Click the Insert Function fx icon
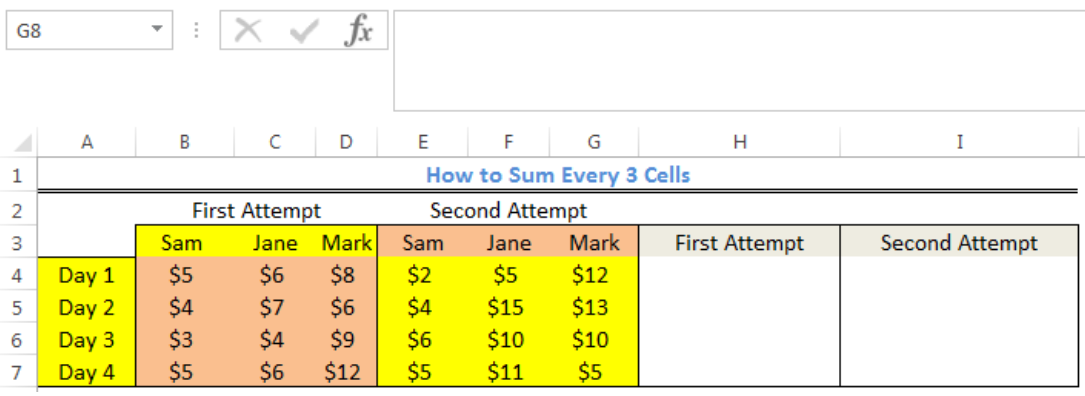Image resolution: width=1085 pixels, height=396 pixels. [x=358, y=30]
